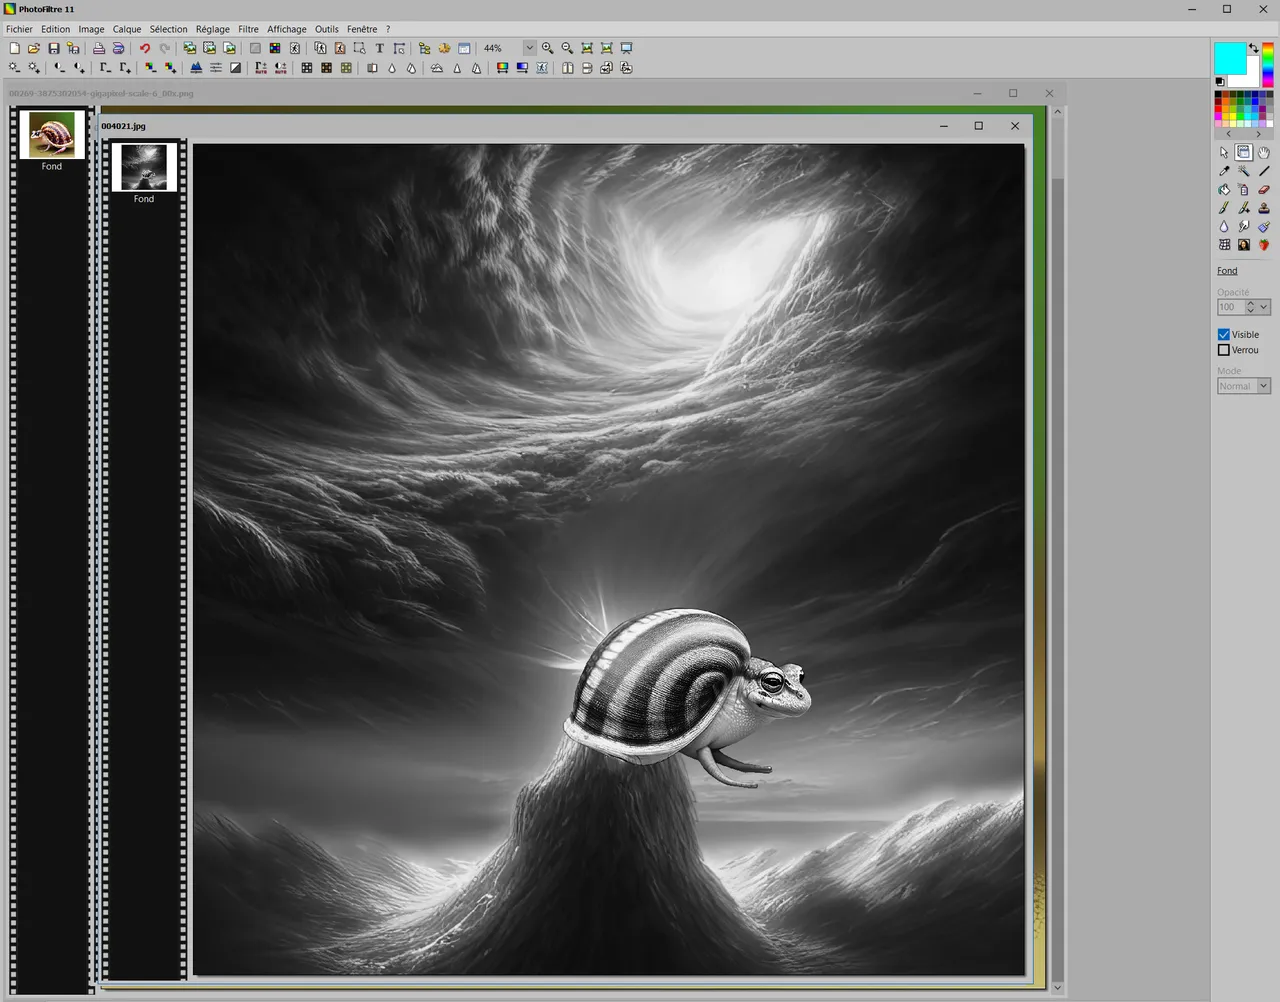Click the Zoom In magnifier
1280x1002 pixels.
click(547, 48)
